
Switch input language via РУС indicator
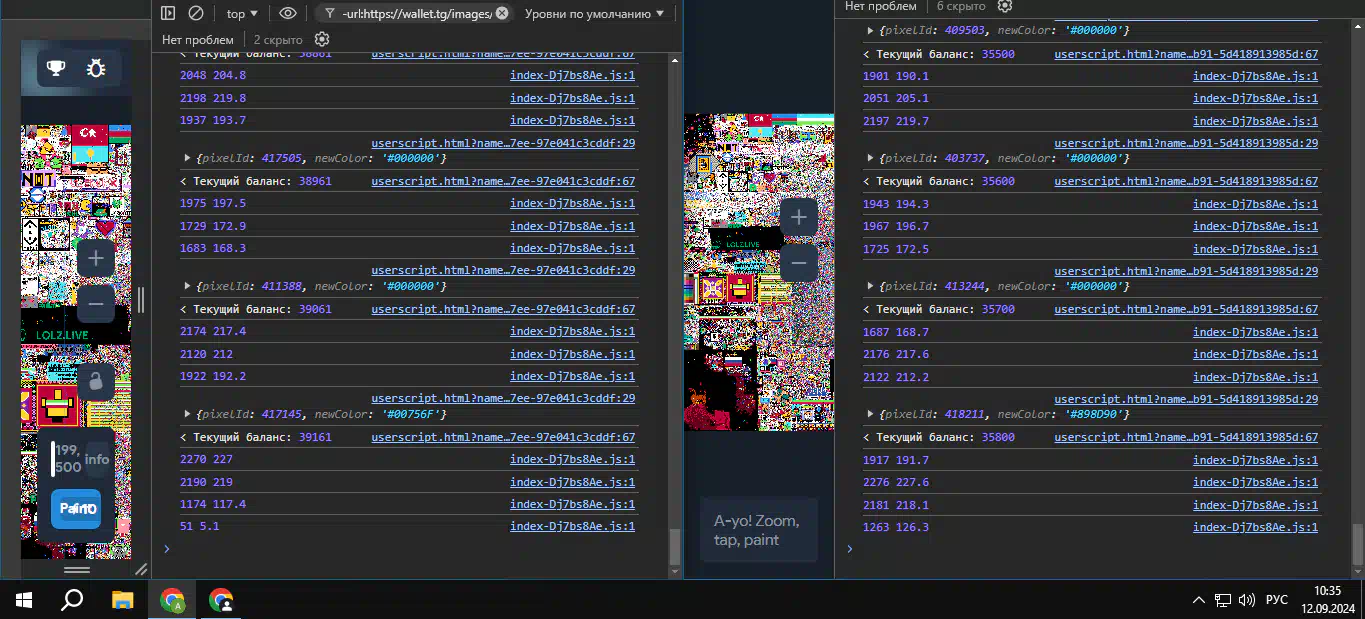pos(1277,600)
